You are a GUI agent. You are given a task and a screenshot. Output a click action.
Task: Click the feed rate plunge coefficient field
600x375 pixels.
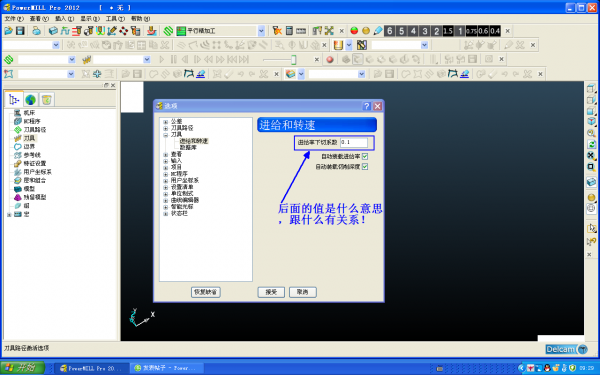tap(354, 142)
